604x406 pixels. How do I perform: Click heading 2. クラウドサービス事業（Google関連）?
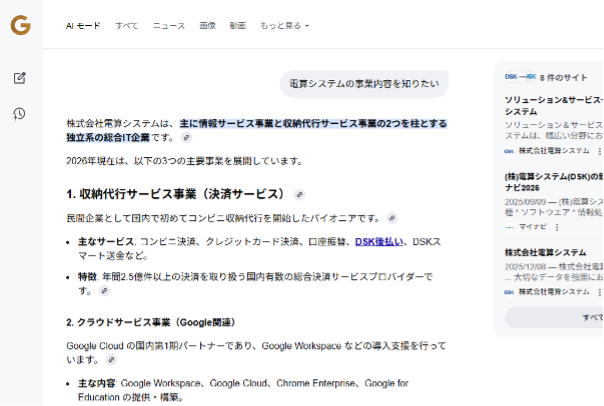[151, 322]
